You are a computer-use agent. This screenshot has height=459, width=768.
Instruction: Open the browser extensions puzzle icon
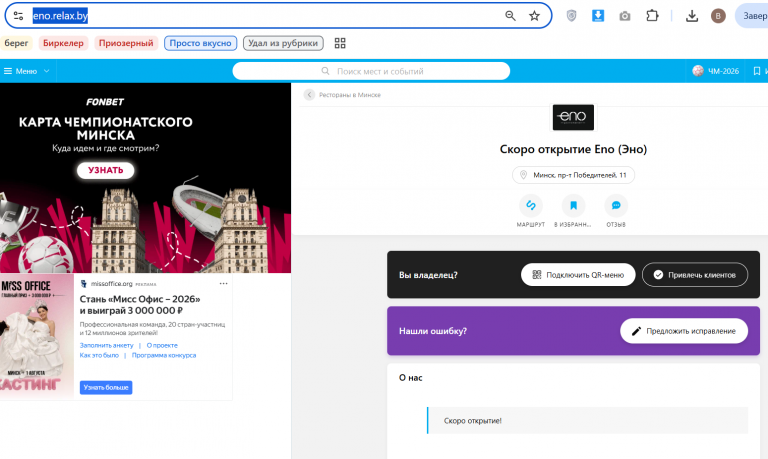coord(652,16)
